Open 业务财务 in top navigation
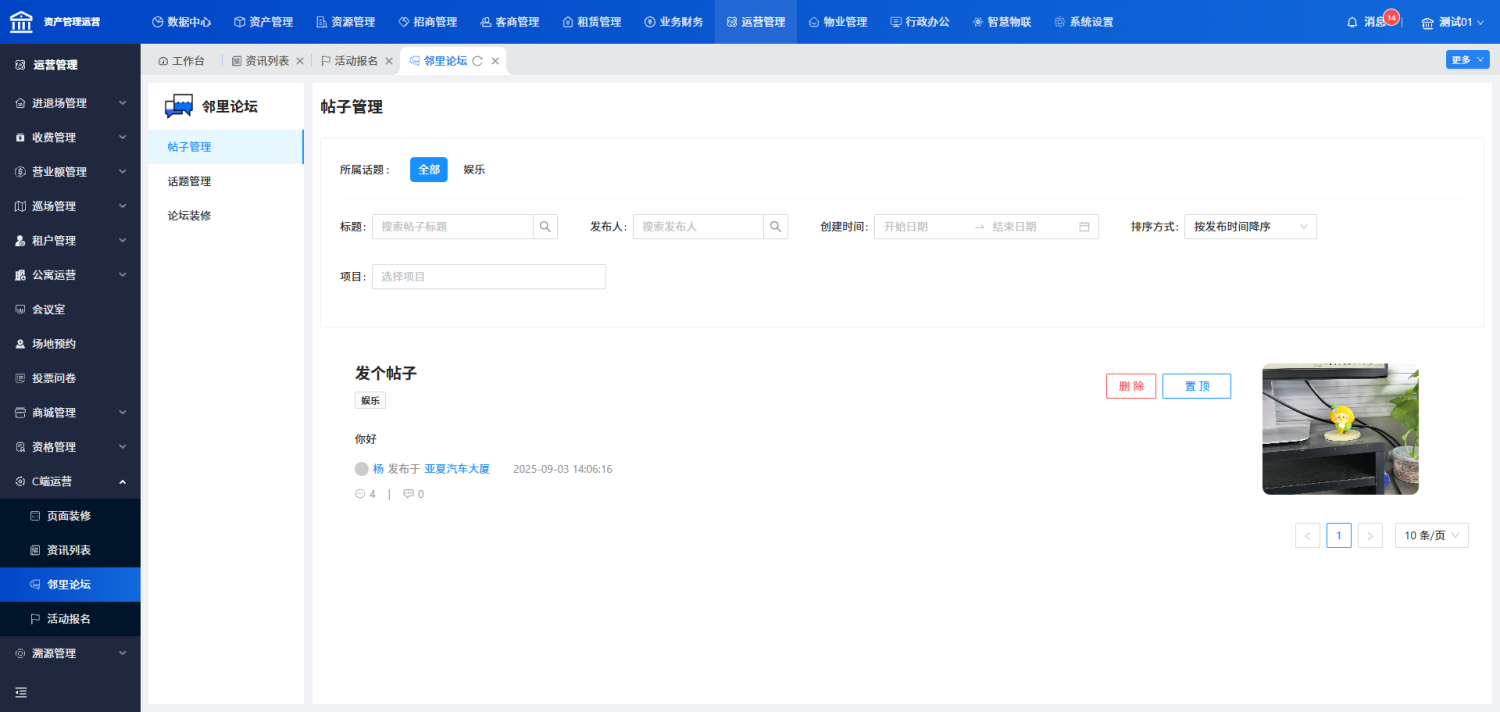1500x712 pixels. click(673, 22)
